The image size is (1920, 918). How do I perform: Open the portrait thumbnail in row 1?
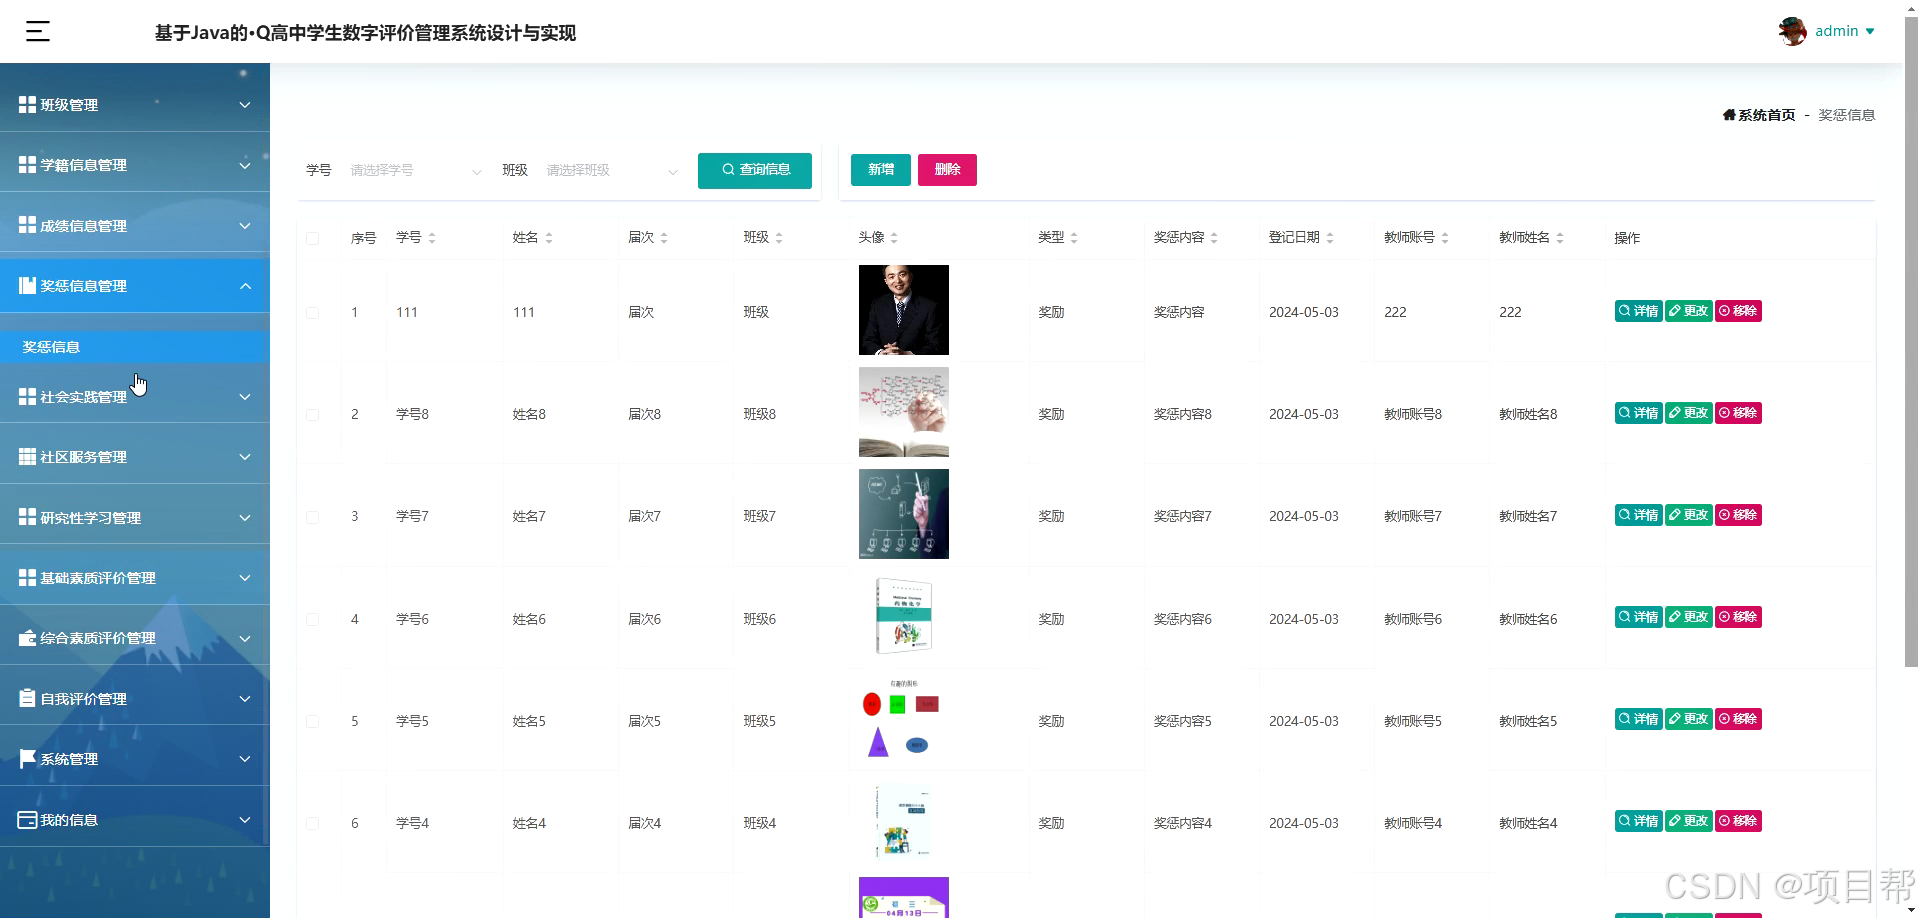(x=904, y=310)
